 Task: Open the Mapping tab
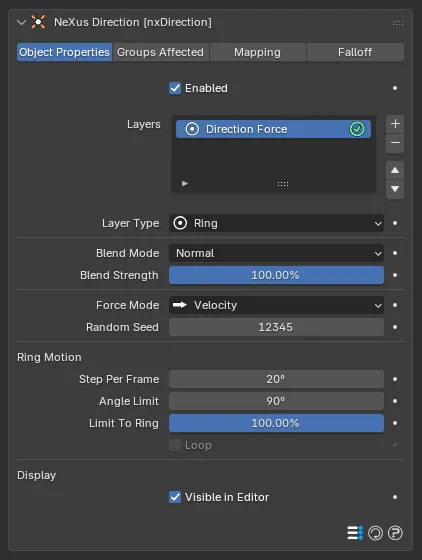coord(257,52)
